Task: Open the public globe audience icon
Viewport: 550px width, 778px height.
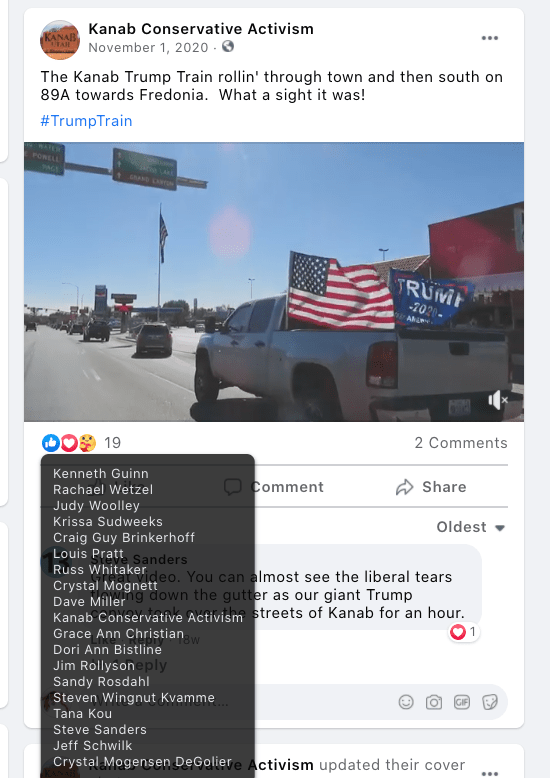Action: [x=228, y=47]
